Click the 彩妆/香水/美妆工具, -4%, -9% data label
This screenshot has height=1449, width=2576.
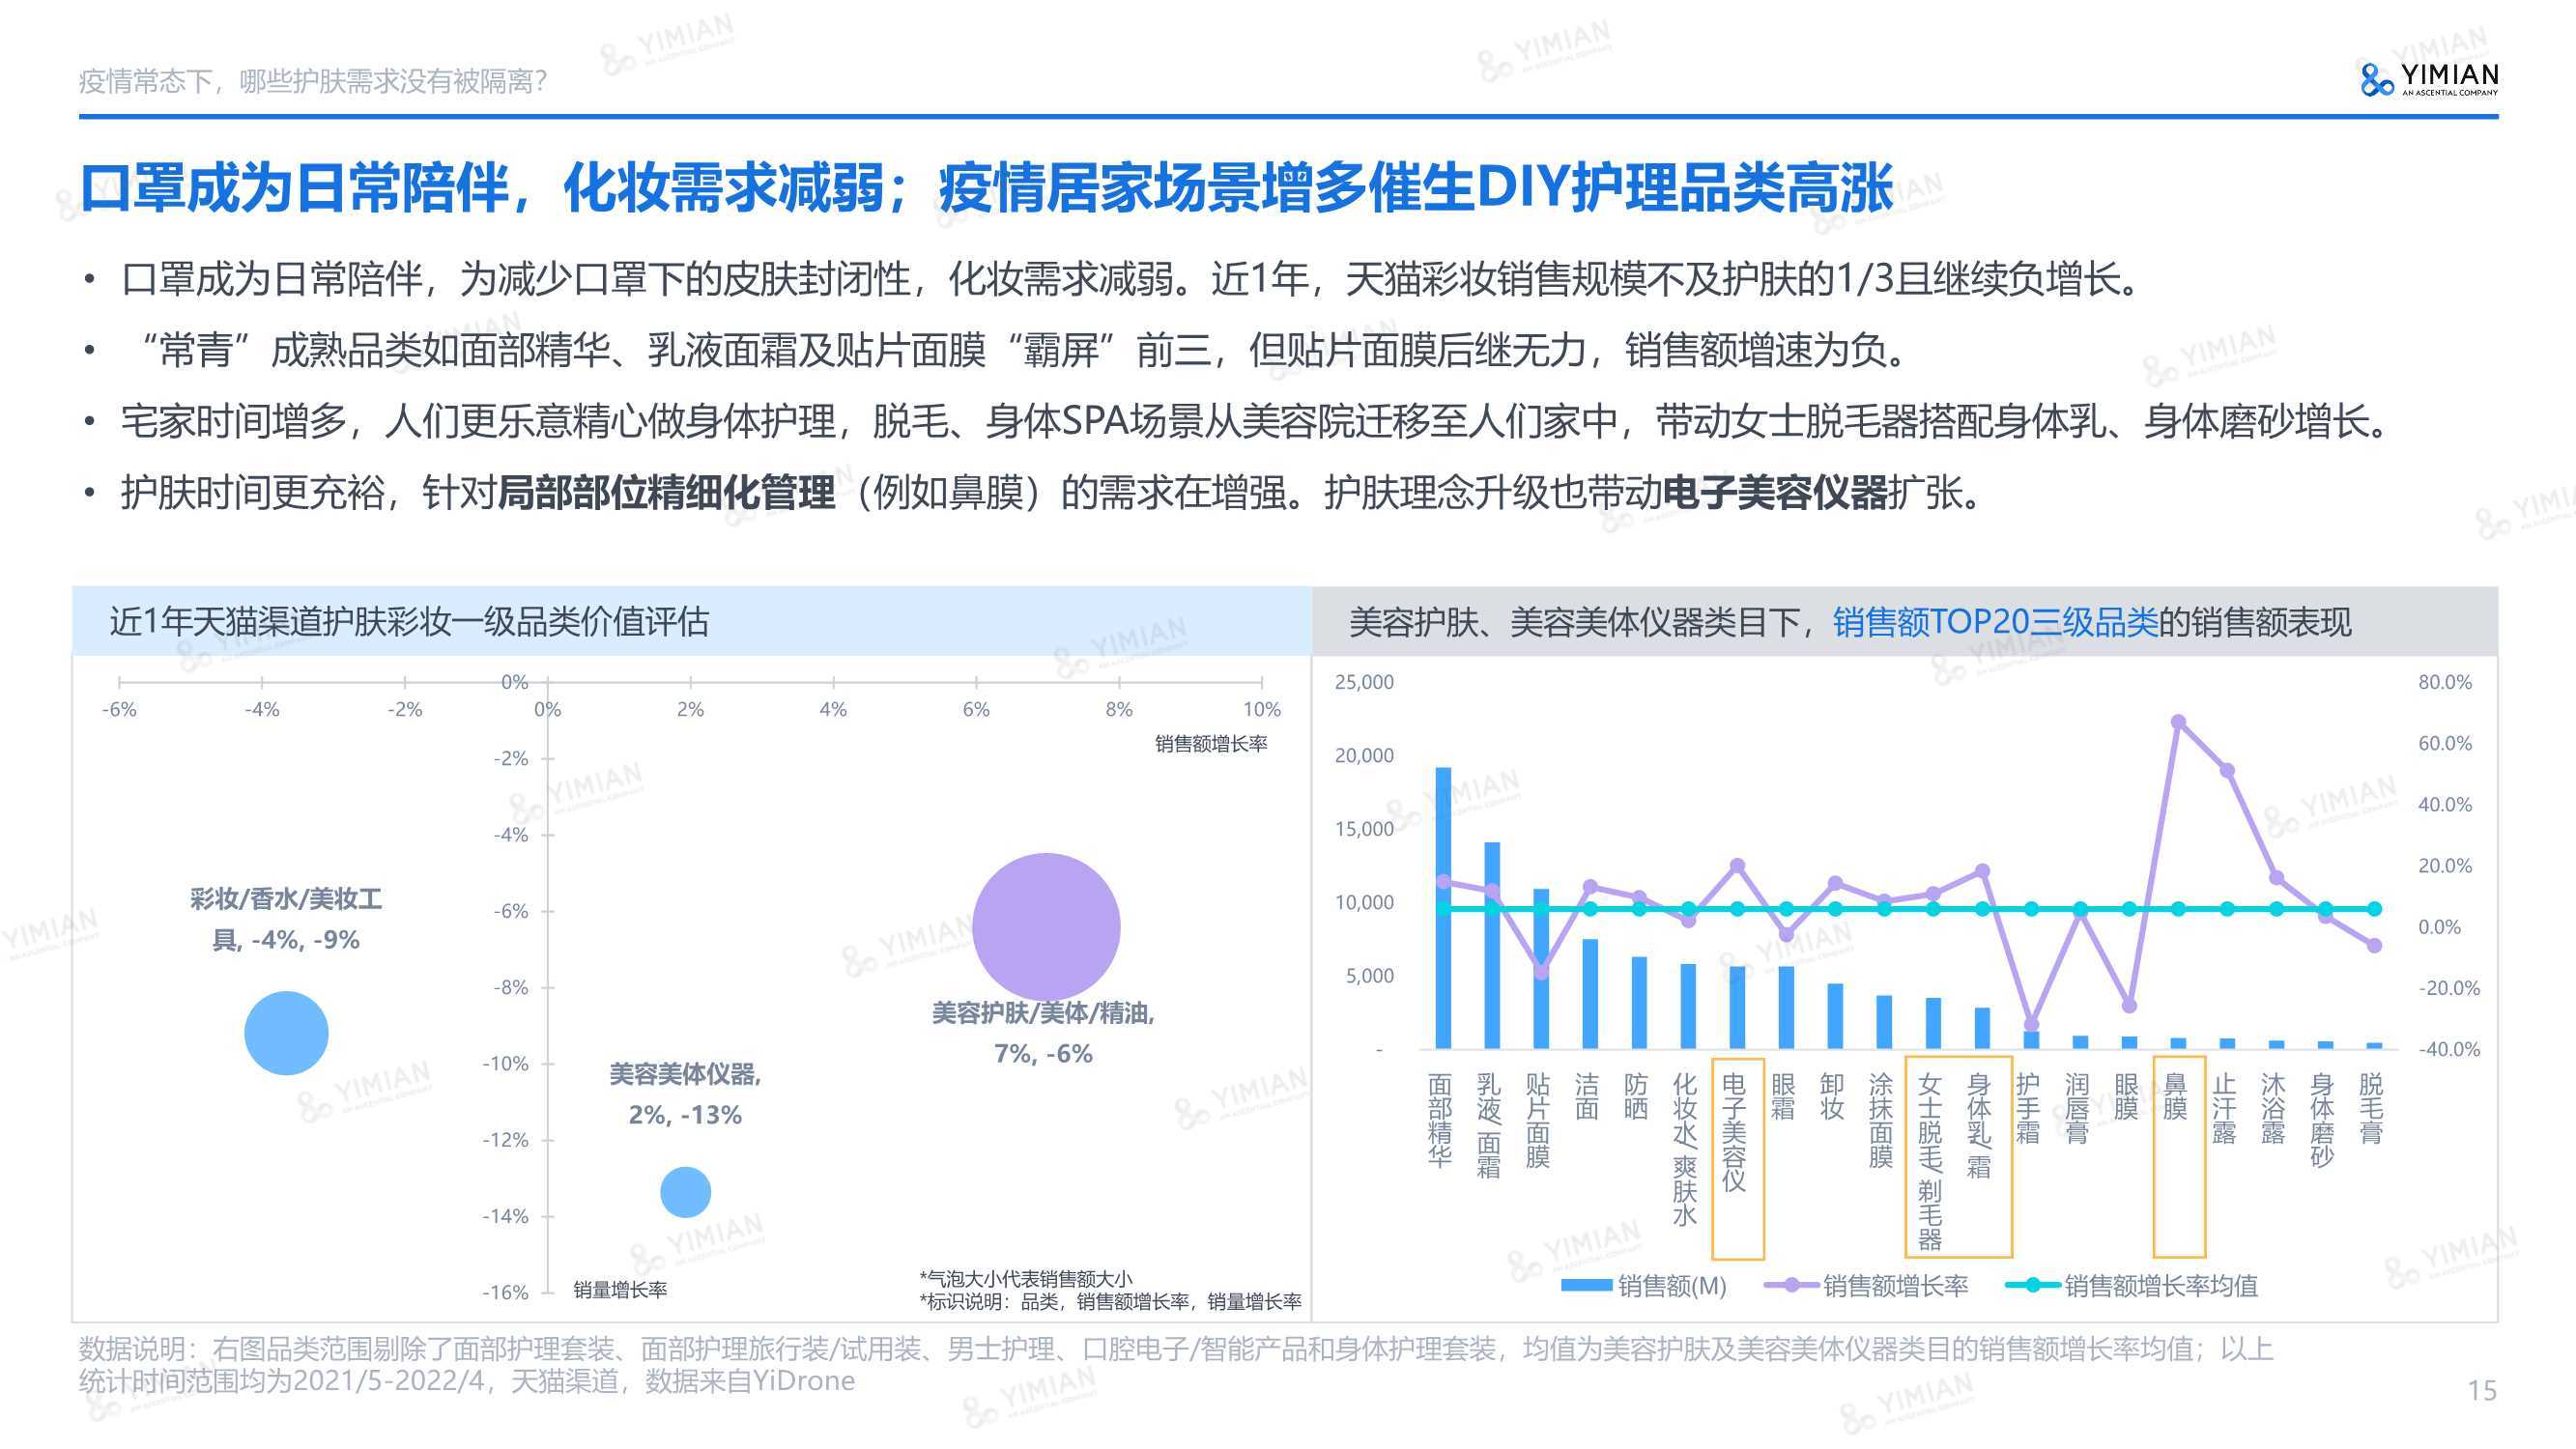[286, 919]
